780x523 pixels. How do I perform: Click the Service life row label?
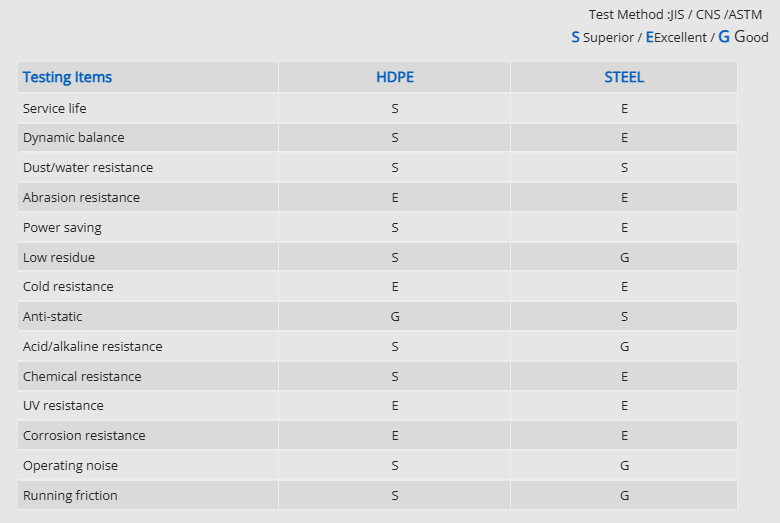pos(55,108)
